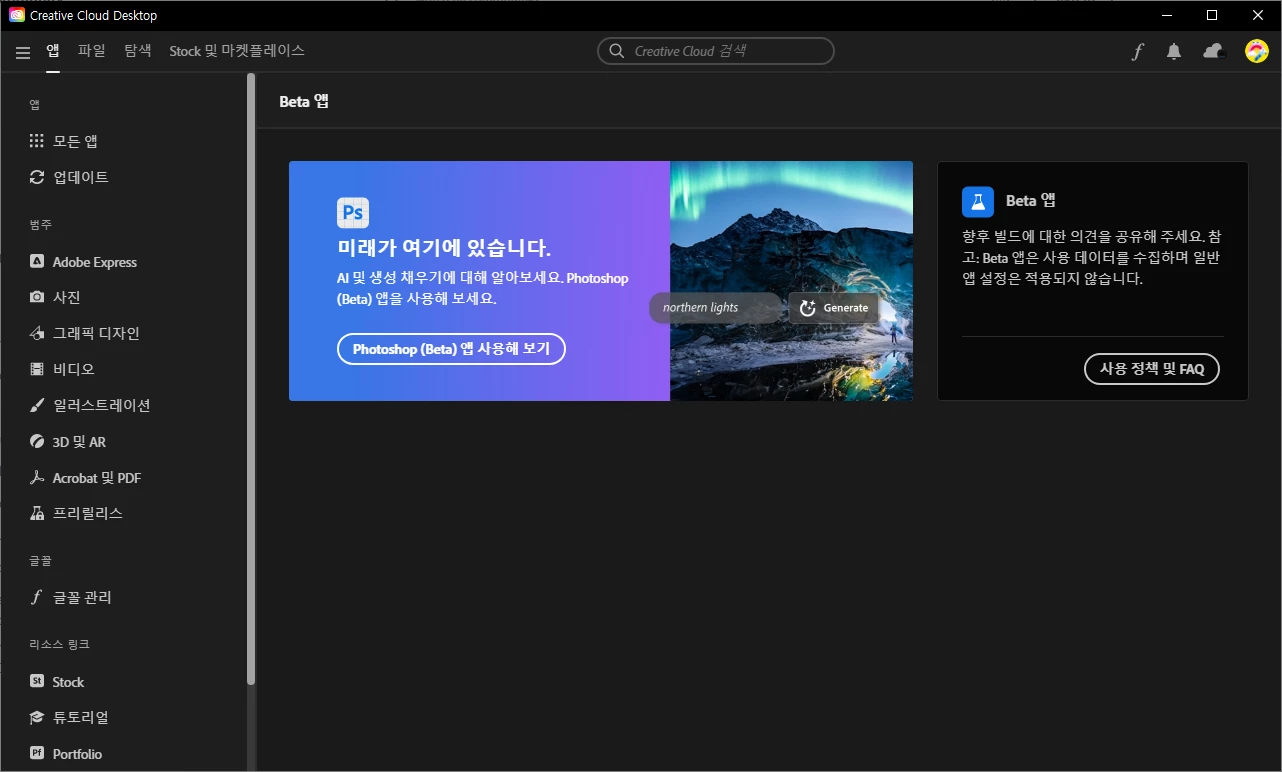The height and width of the screenshot is (772, 1282).
Task: Open the 그래픽 디자인 category label
Action: click(96, 333)
